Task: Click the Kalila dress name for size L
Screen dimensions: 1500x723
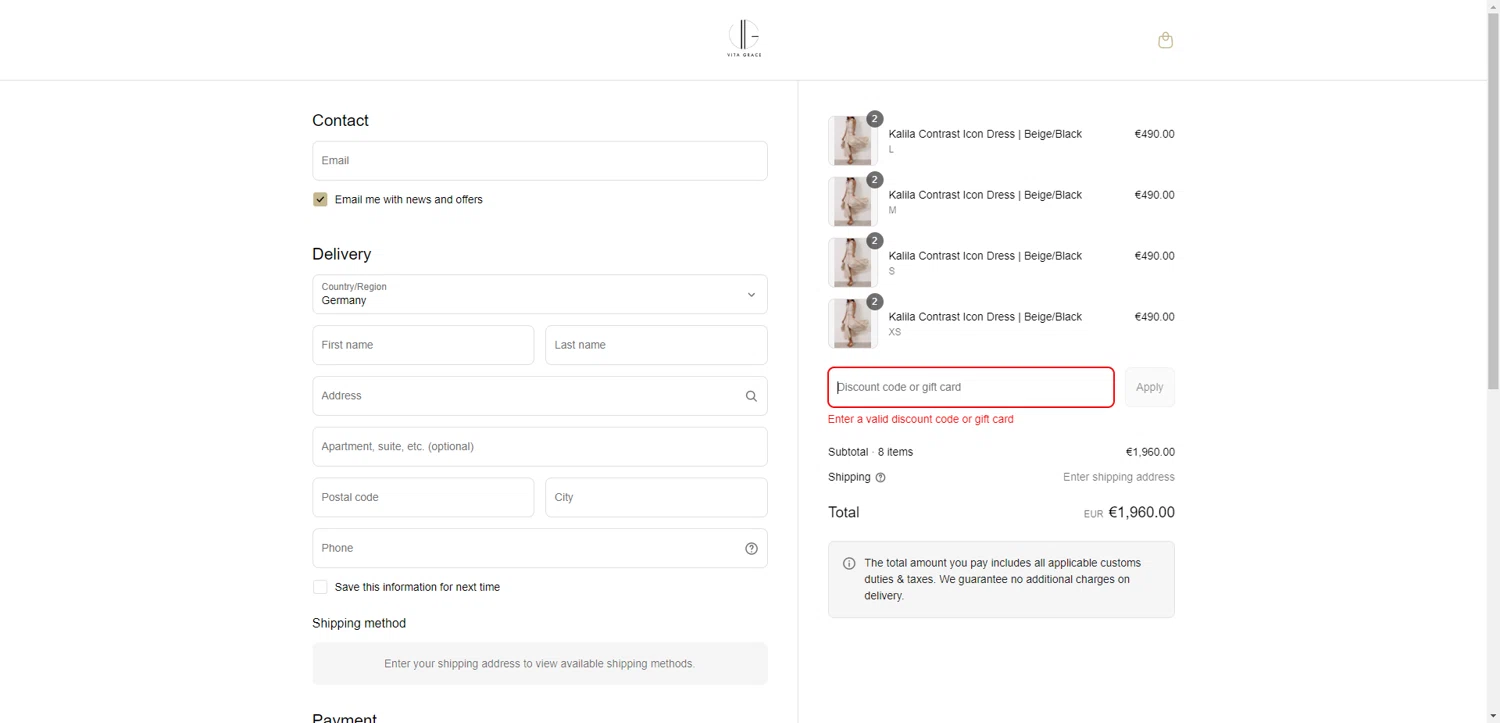Action: (985, 134)
